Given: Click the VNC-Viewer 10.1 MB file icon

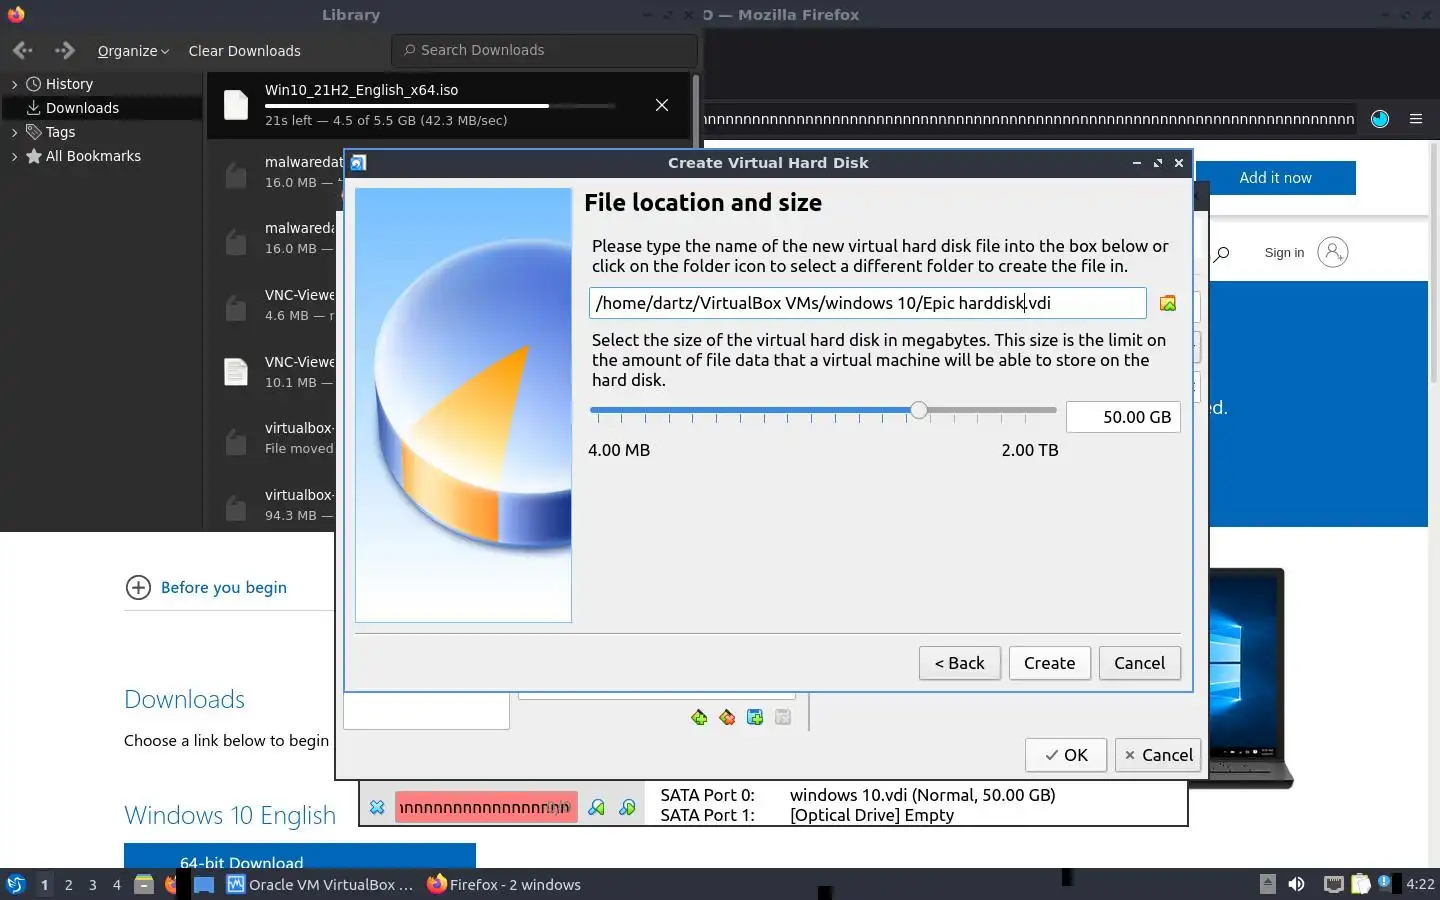Looking at the screenshot, I should click(236, 372).
